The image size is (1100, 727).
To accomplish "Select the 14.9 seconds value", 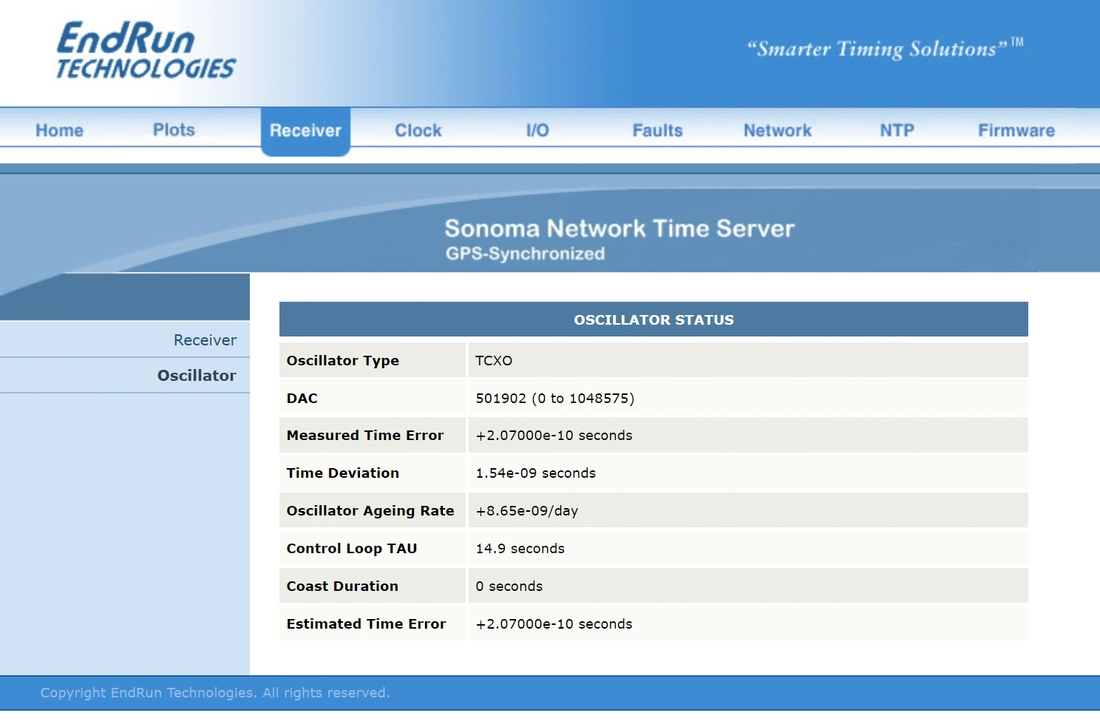I will pos(520,548).
